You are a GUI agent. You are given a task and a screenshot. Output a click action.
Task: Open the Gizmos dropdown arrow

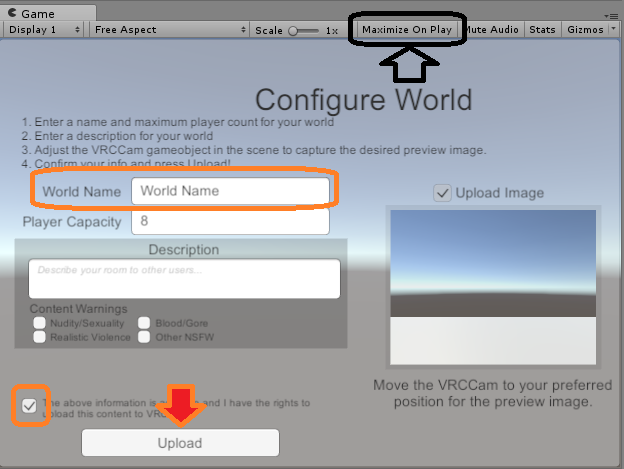click(613, 29)
